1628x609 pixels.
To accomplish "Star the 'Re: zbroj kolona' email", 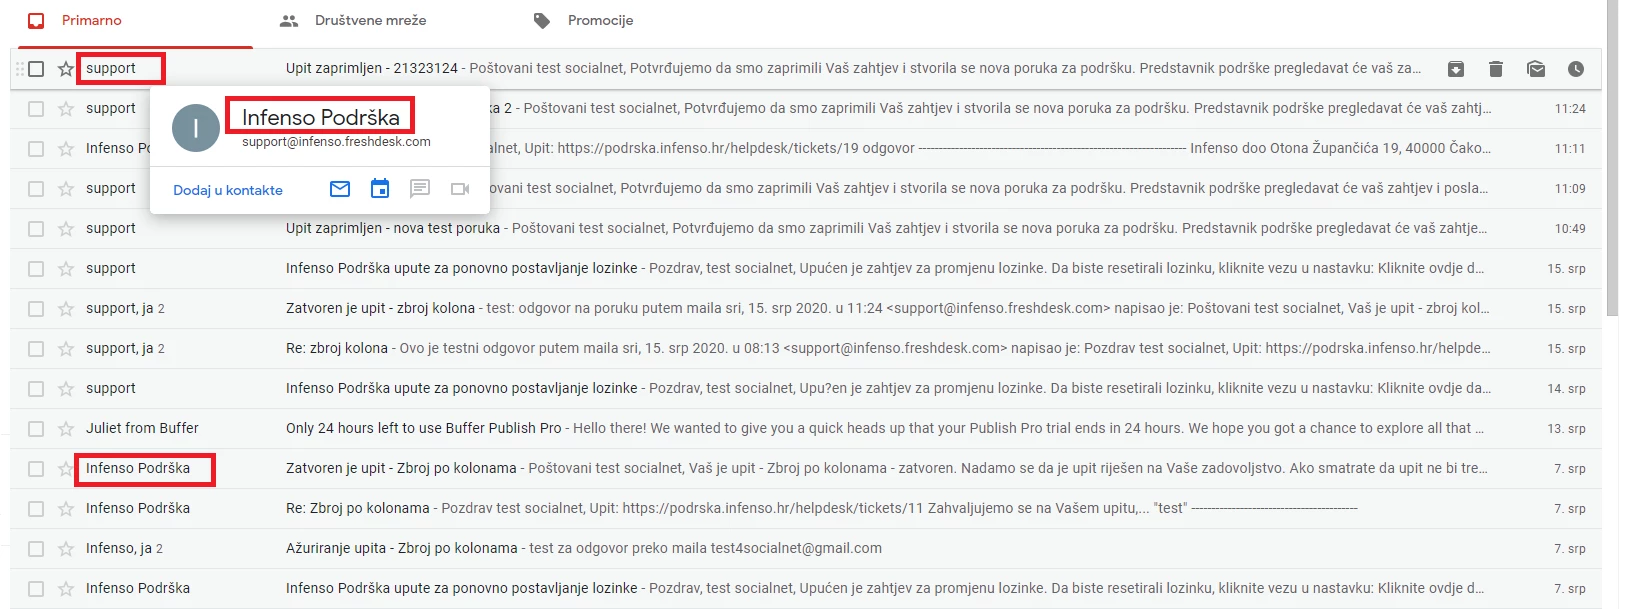I will [66, 349].
